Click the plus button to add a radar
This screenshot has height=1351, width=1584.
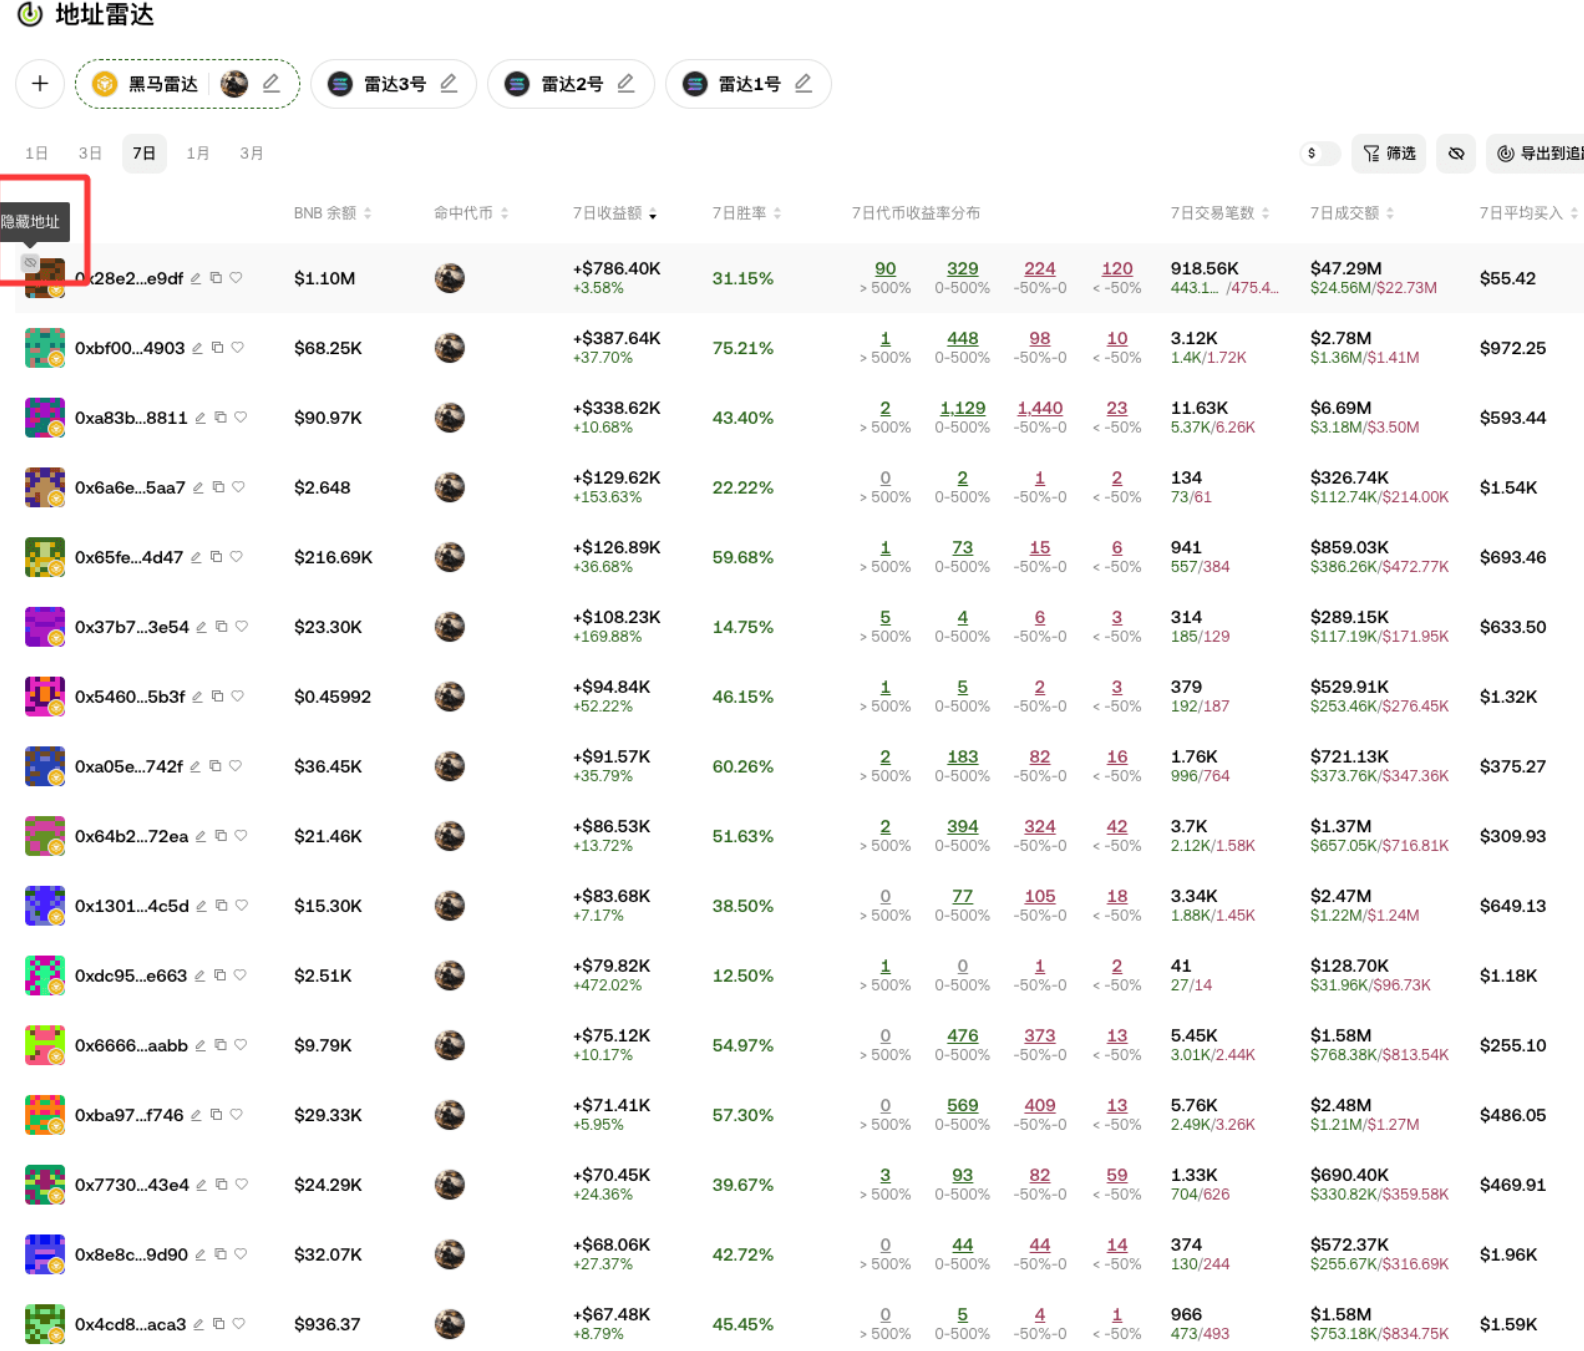click(40, 84)
